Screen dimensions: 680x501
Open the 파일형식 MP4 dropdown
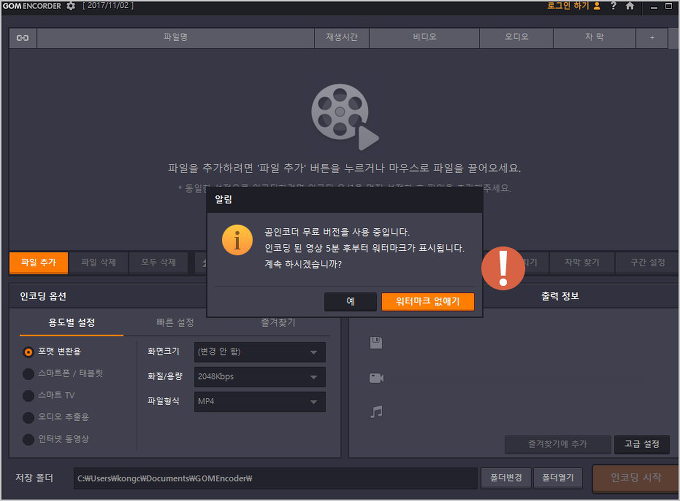pyautogui.click(x=259, y=402)
